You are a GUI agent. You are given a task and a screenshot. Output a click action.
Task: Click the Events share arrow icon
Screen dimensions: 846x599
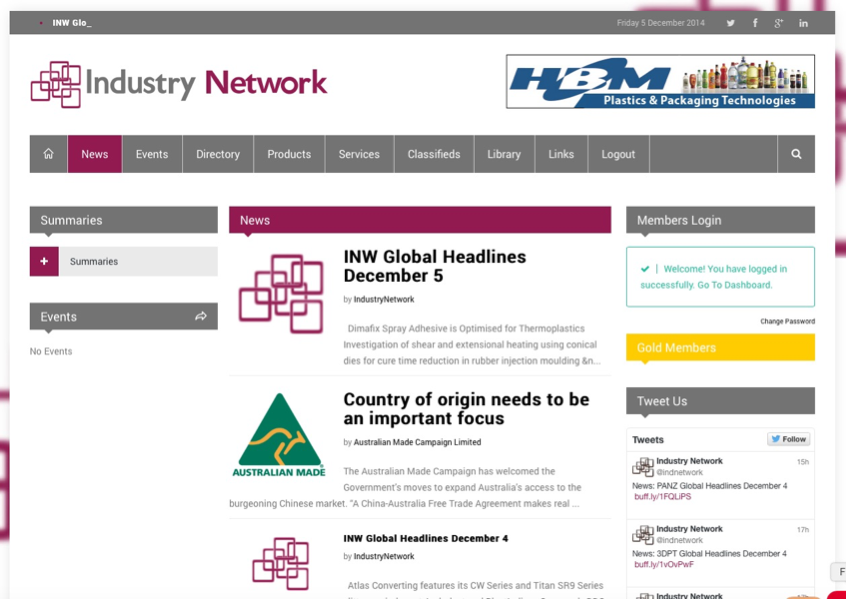201,316
